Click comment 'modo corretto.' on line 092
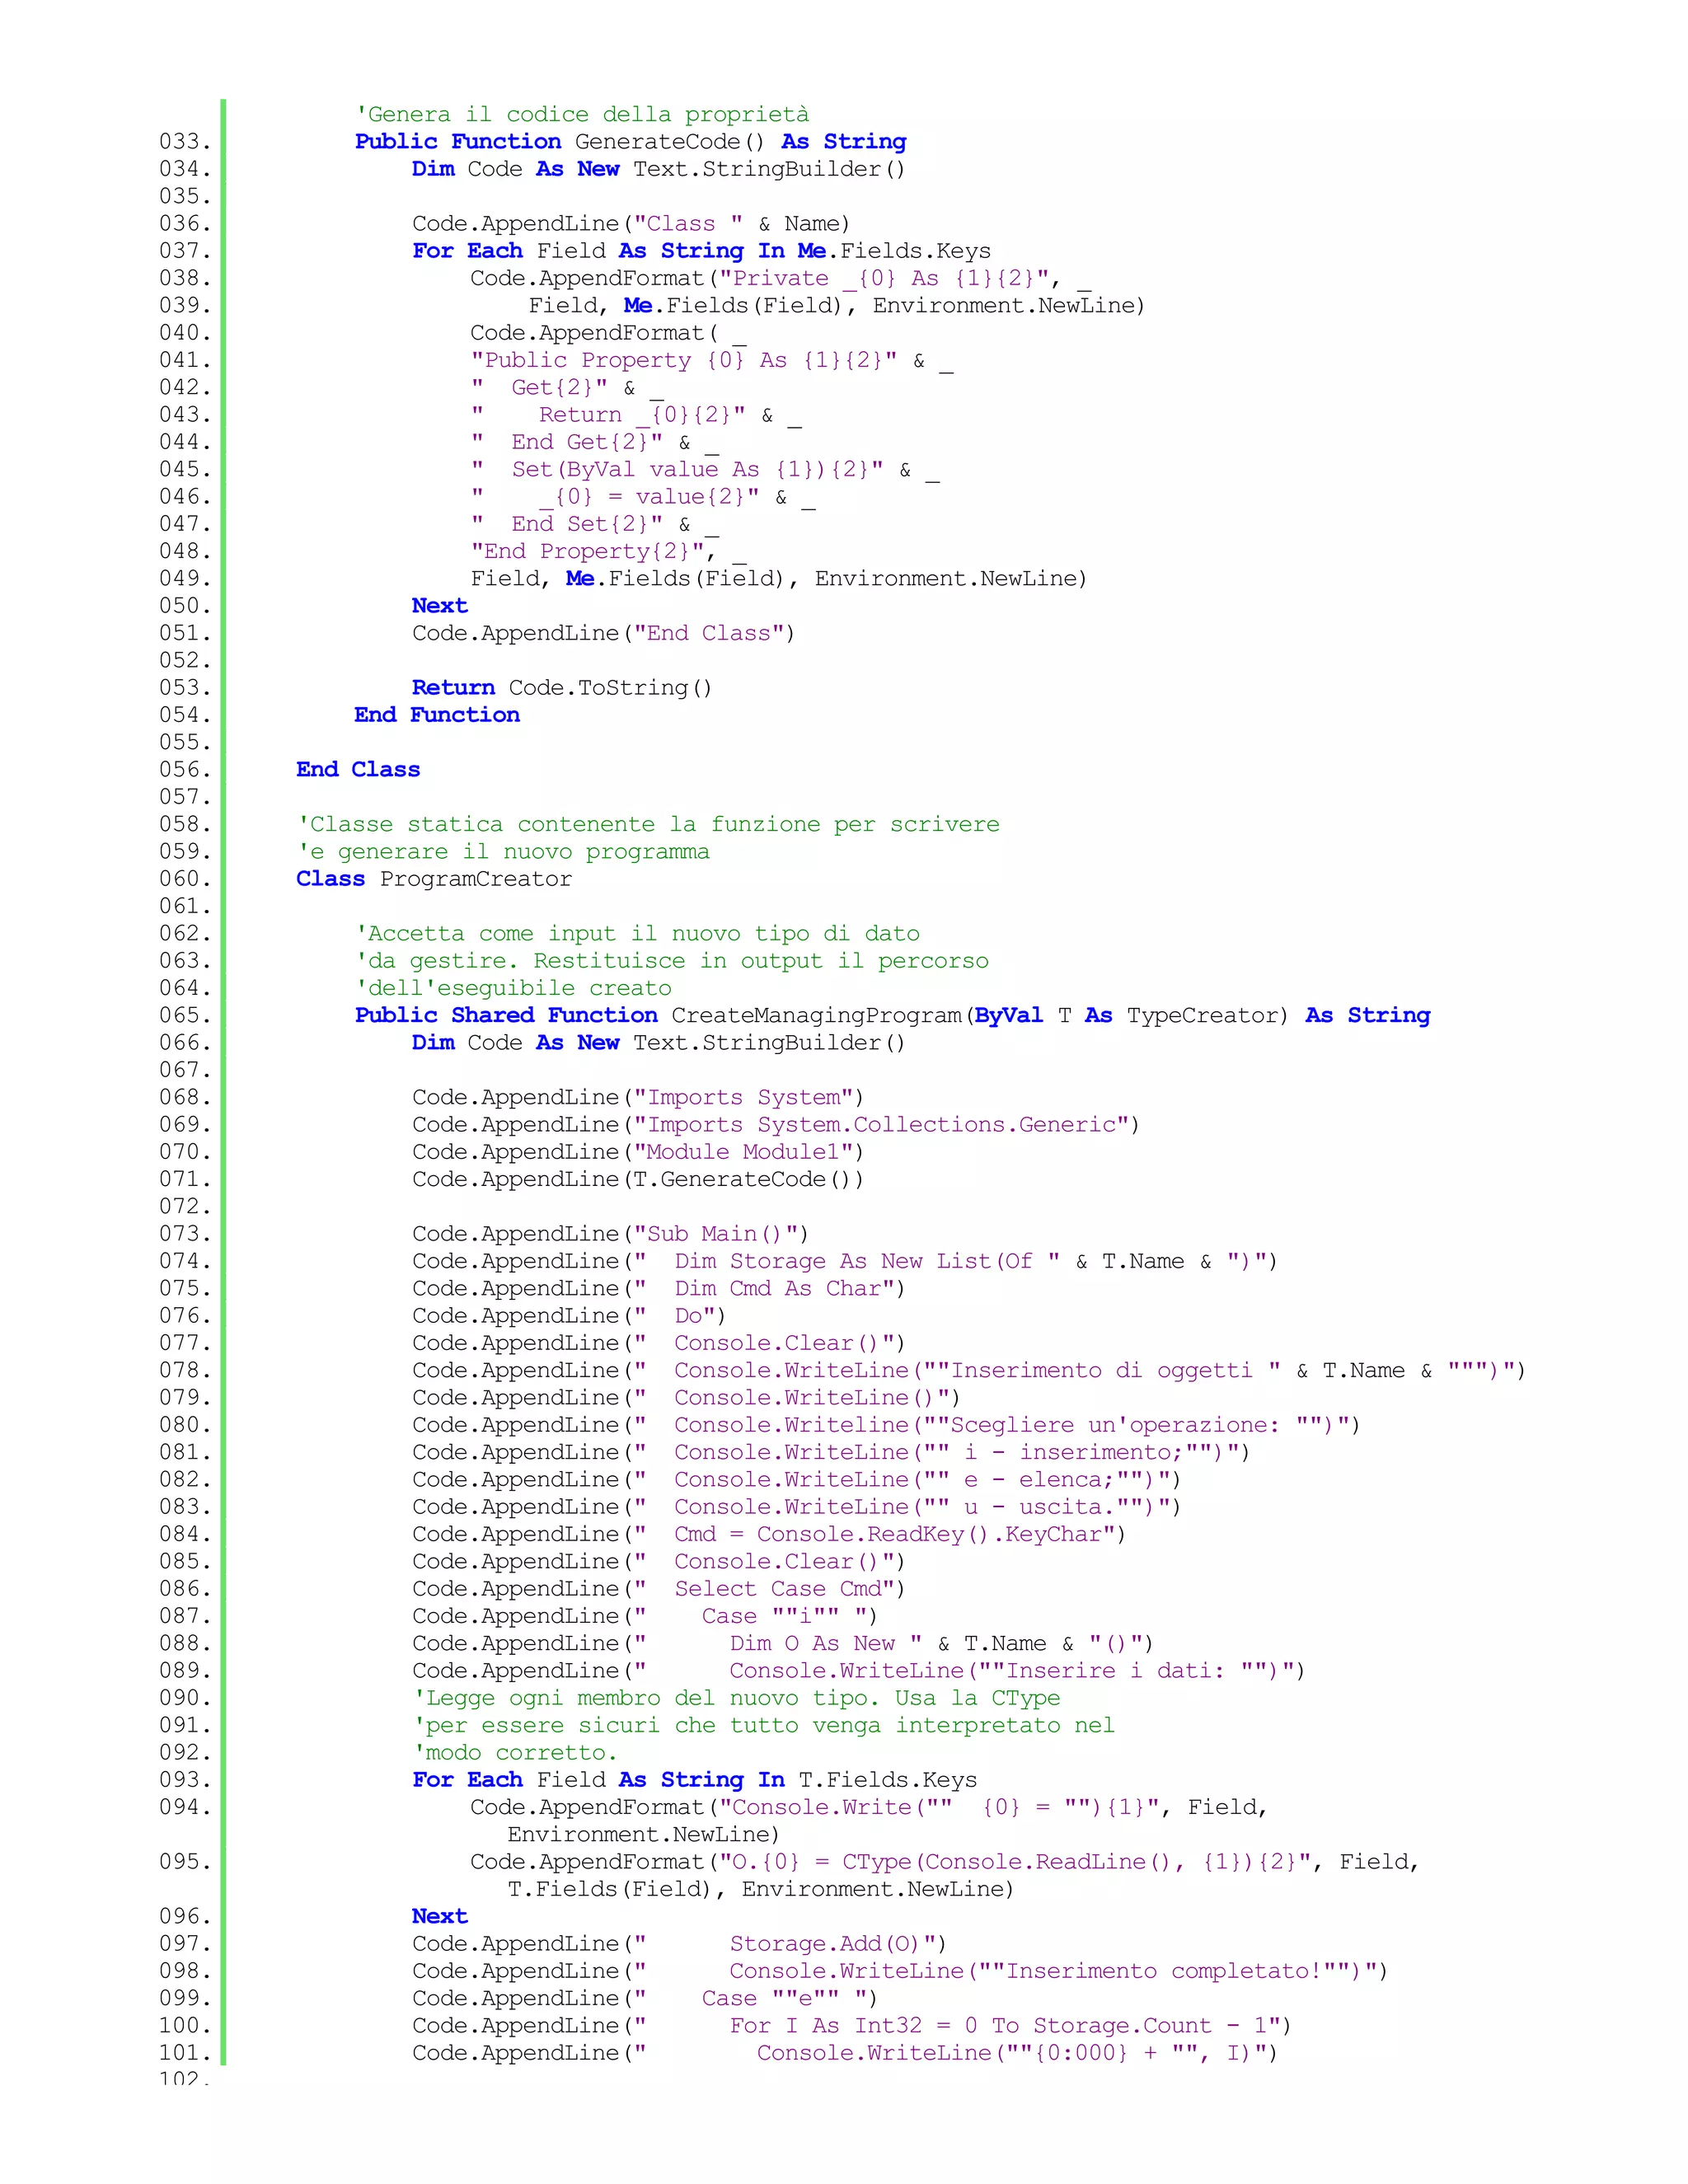The image size is (1688, 2184). tap(516, 1753)
